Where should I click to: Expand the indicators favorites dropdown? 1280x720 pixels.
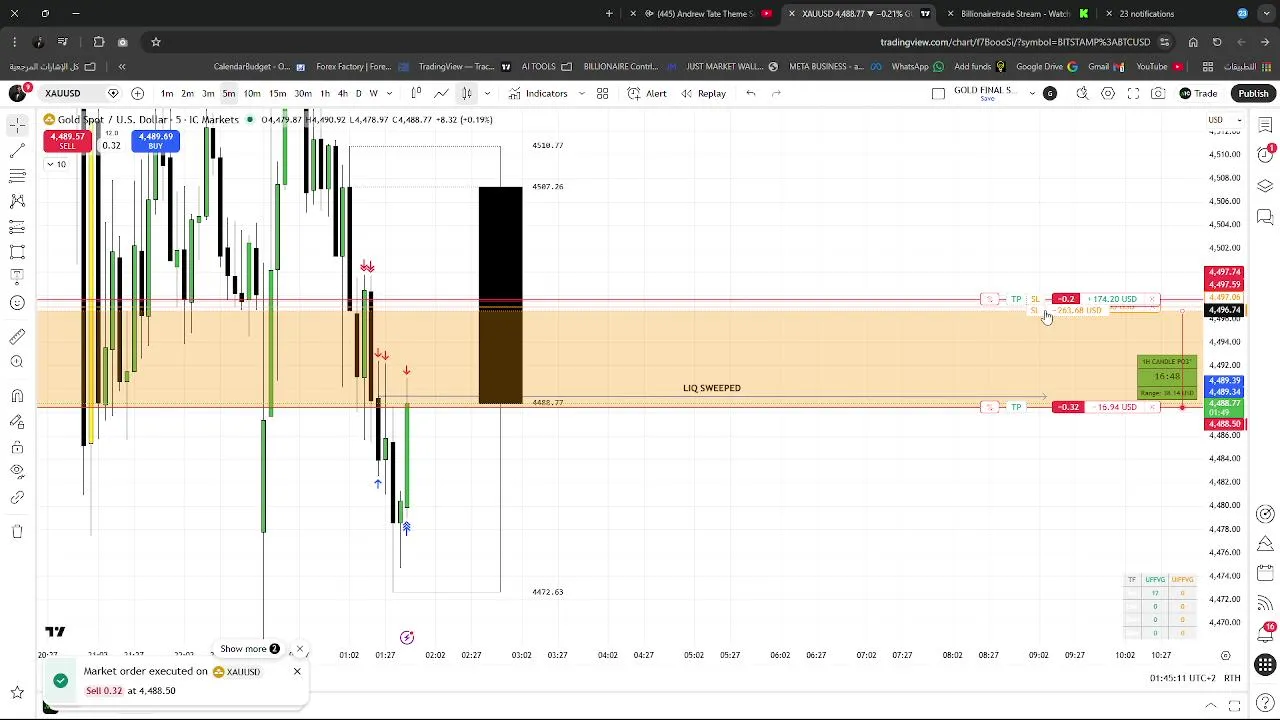coord(582,93)
